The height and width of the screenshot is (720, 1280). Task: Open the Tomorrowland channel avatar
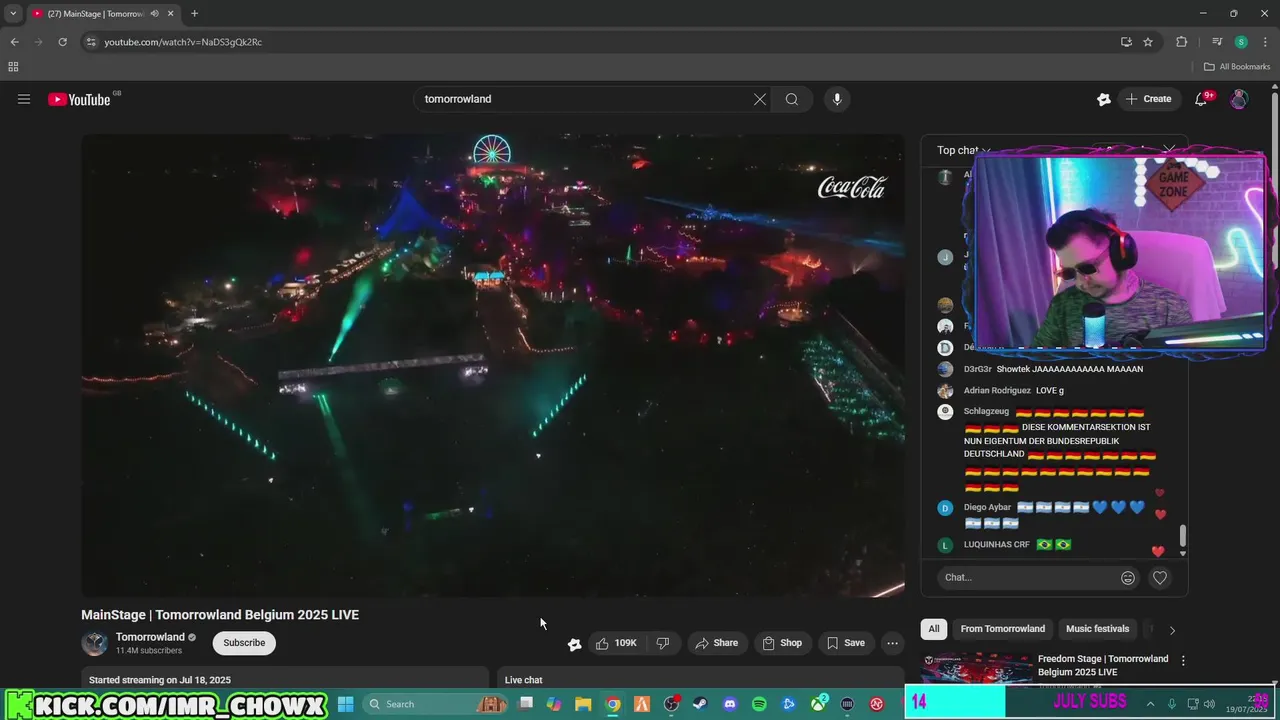click(x=95, y=643)
